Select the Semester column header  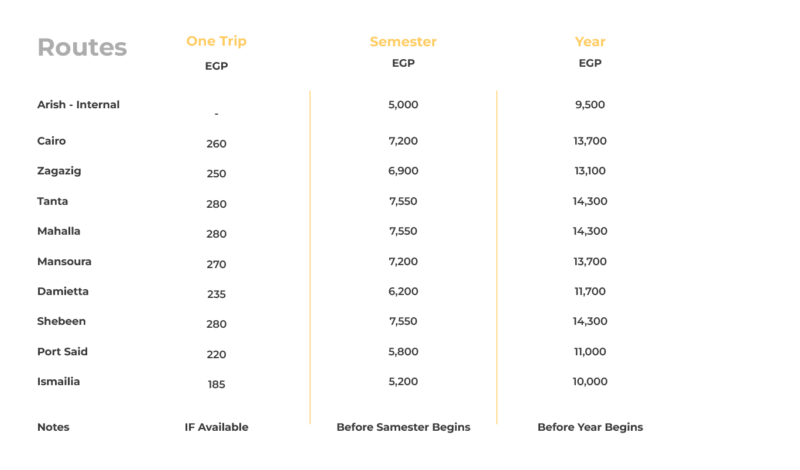coord(403,42)
